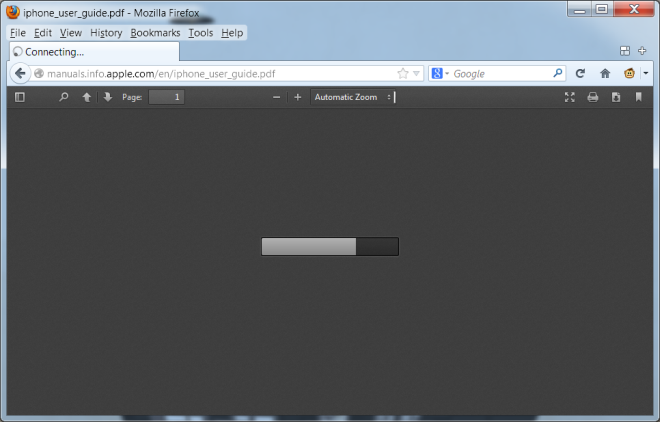Open the Edit menu
This screenshot has height=422, width=660.
coord(43,33)
